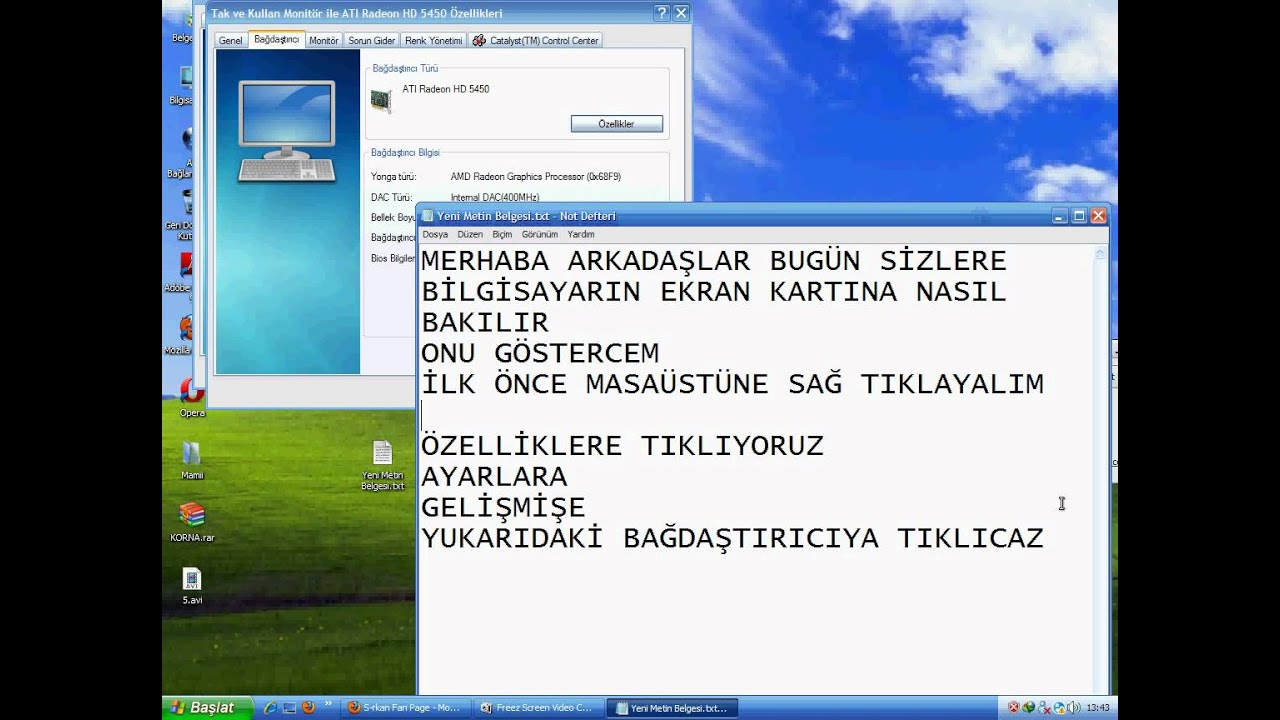
Task: Click the ATI Radeon adapter card icon
Action: (x=381, y=100)
